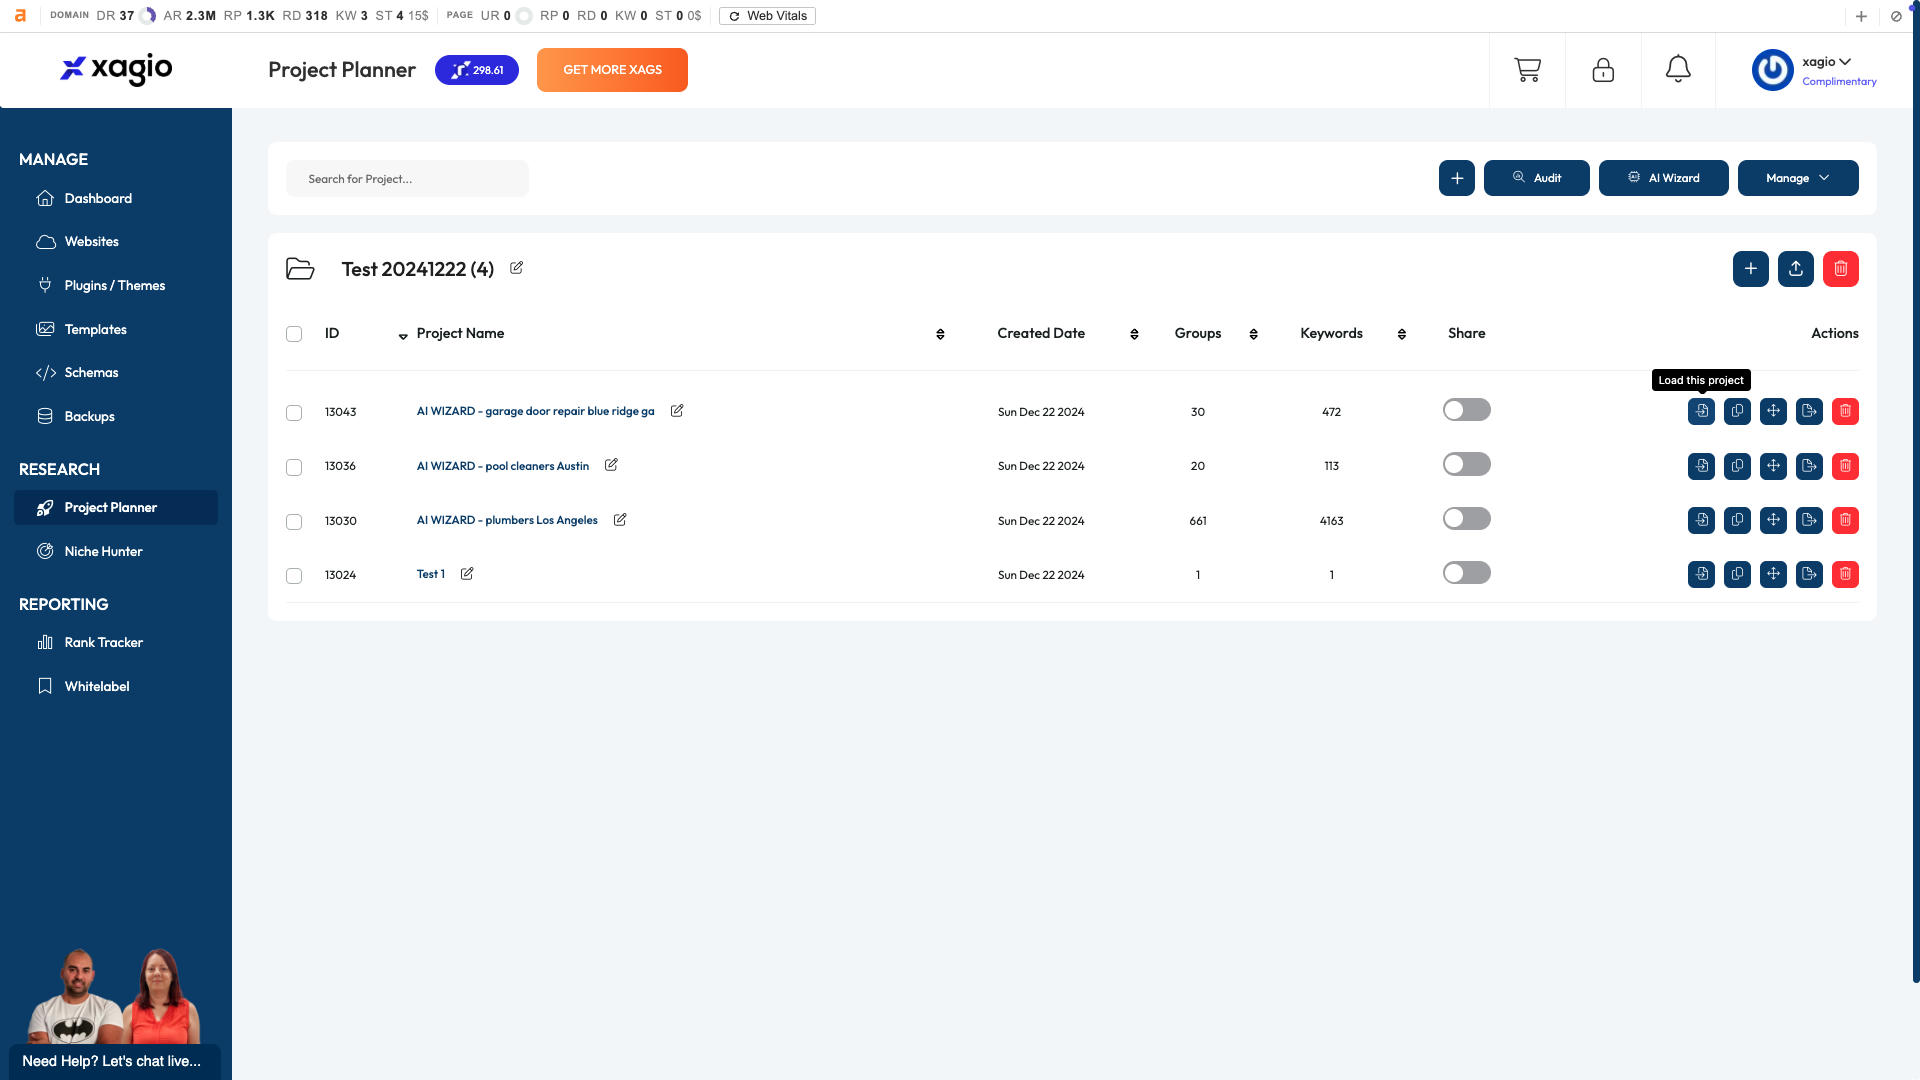Viewport: 1920px width, 1080px height.
Task: Check the box for project 13030
Action: tap(294, 522)
